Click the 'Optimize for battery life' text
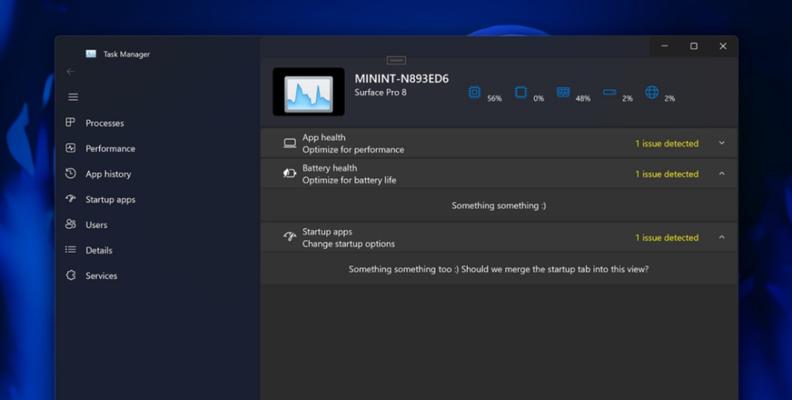This screenshot has height=400, width=792. (349, 180)
